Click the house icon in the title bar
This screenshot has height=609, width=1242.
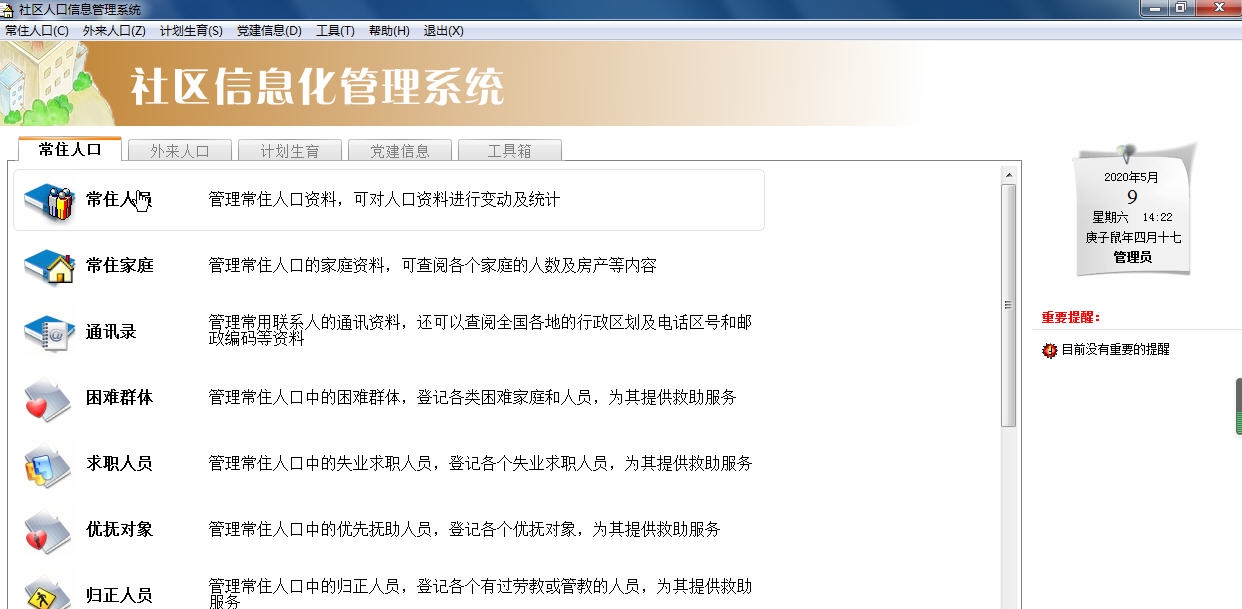(x=9, y=8)
